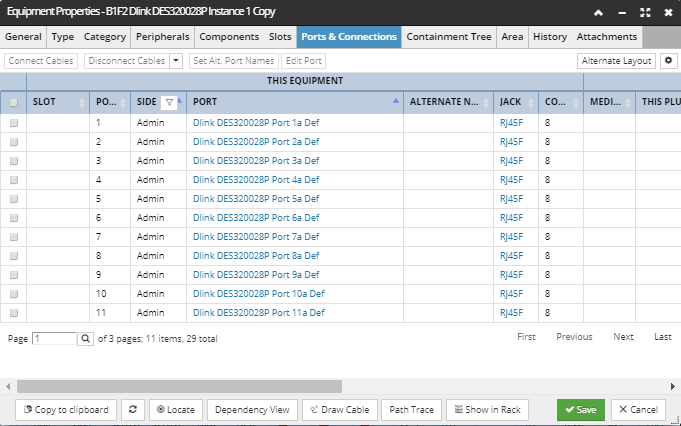Check the row for Port 5a Def
The image size is (681, 426).
pyautogui.click(x=14, y=199)
